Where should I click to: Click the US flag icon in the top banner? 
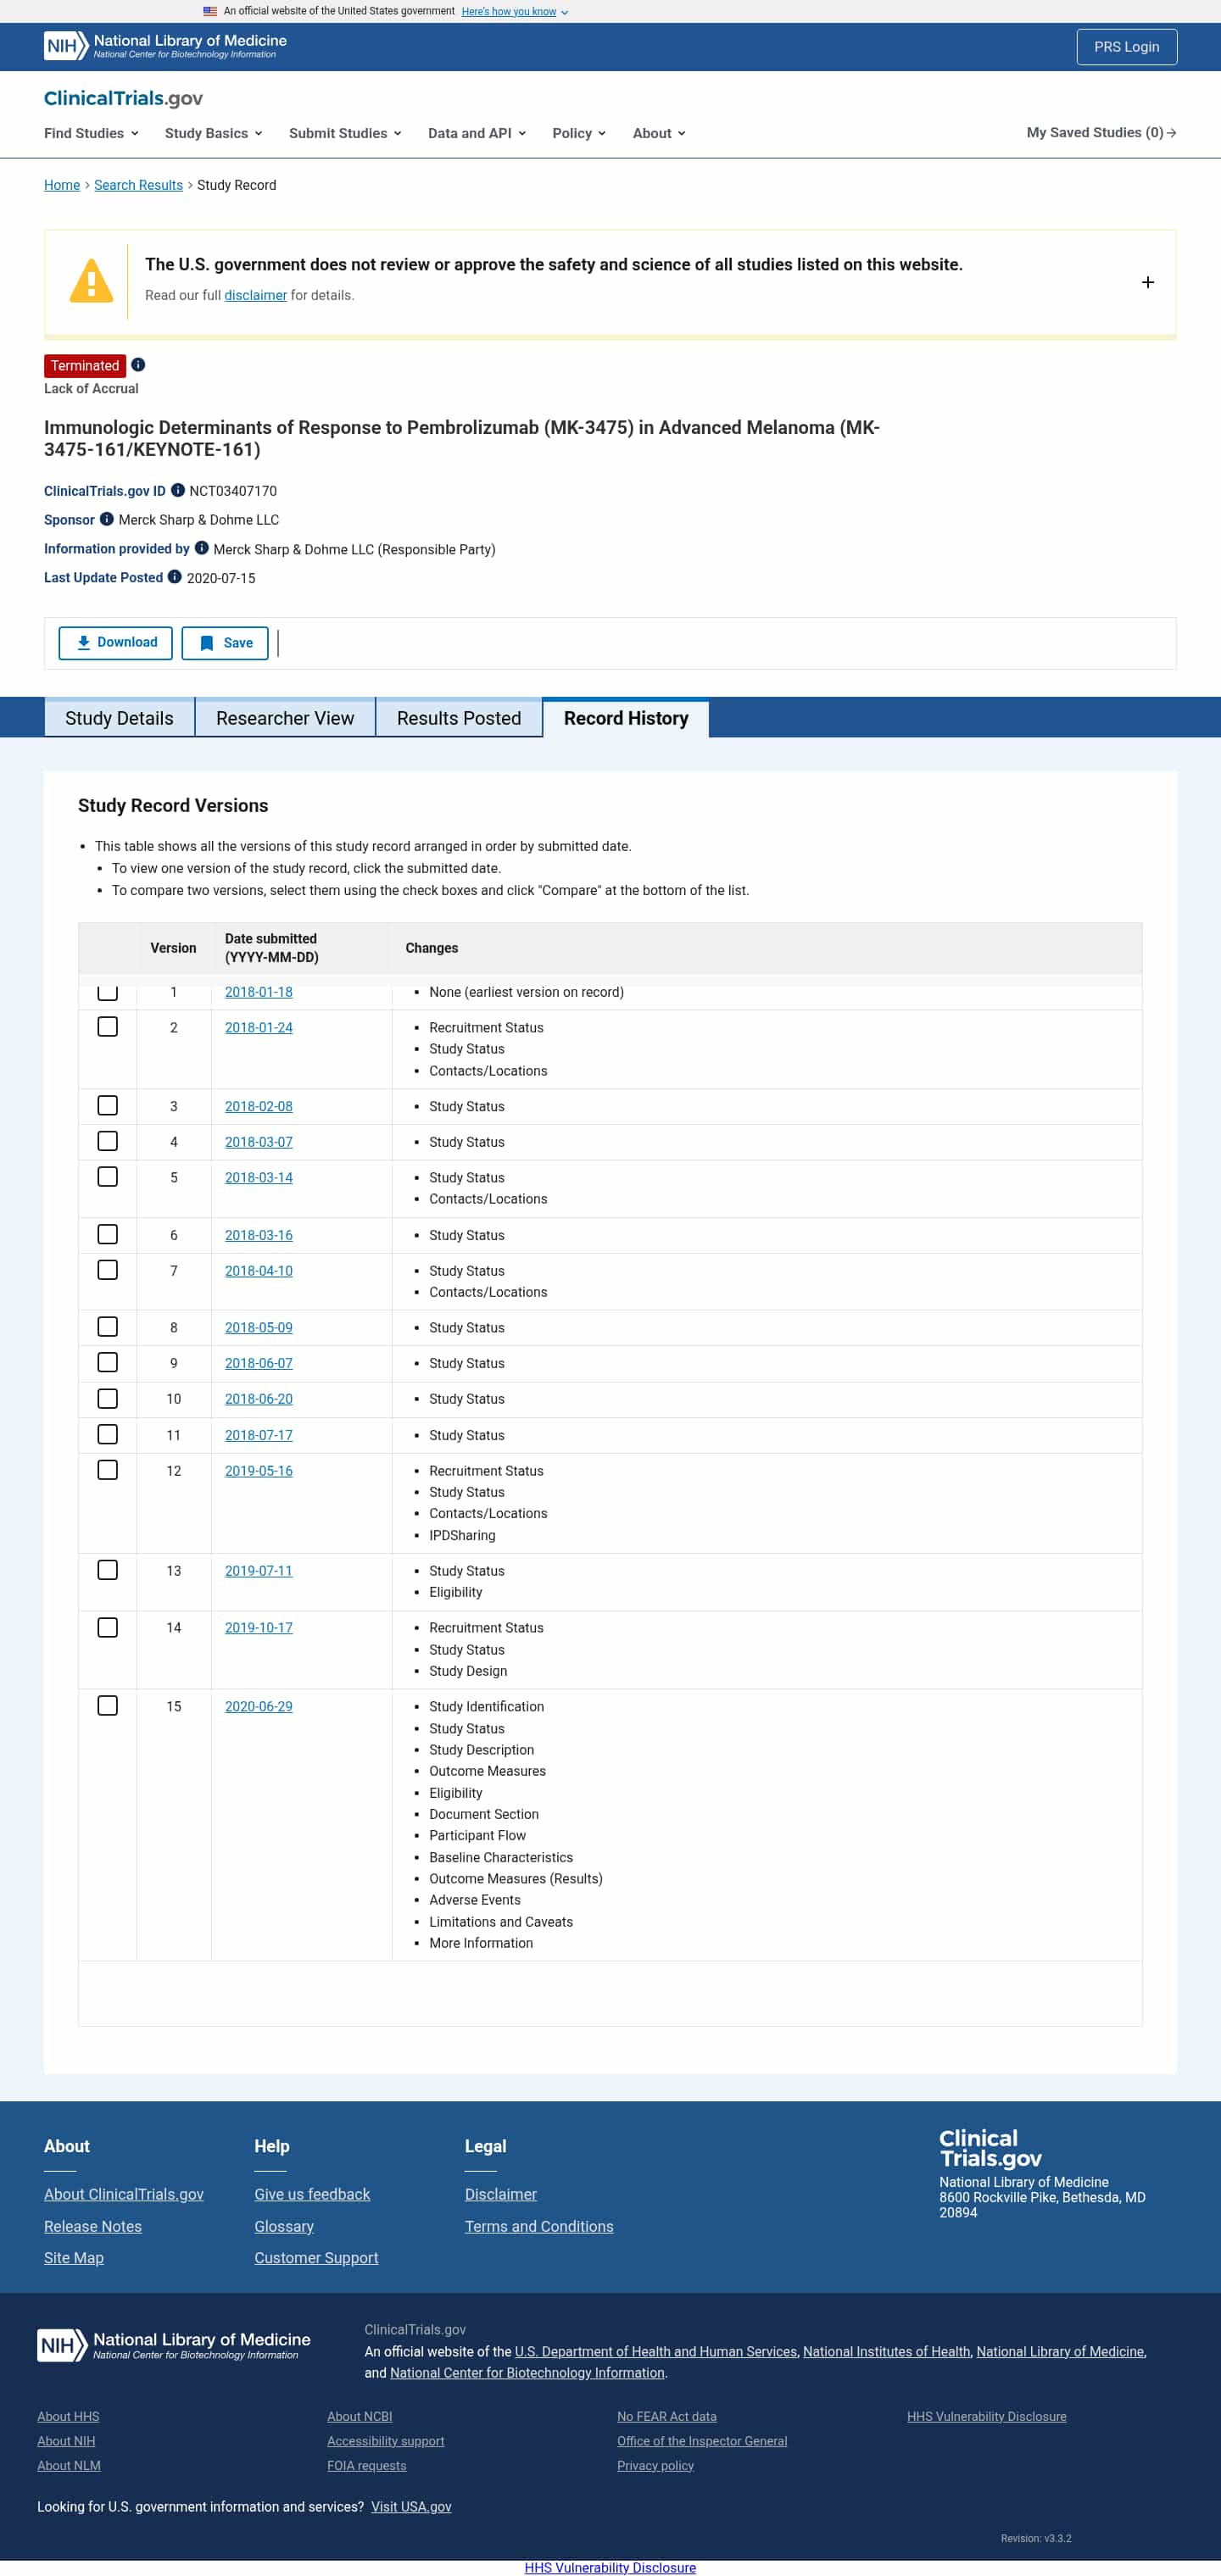coord(210,11)
